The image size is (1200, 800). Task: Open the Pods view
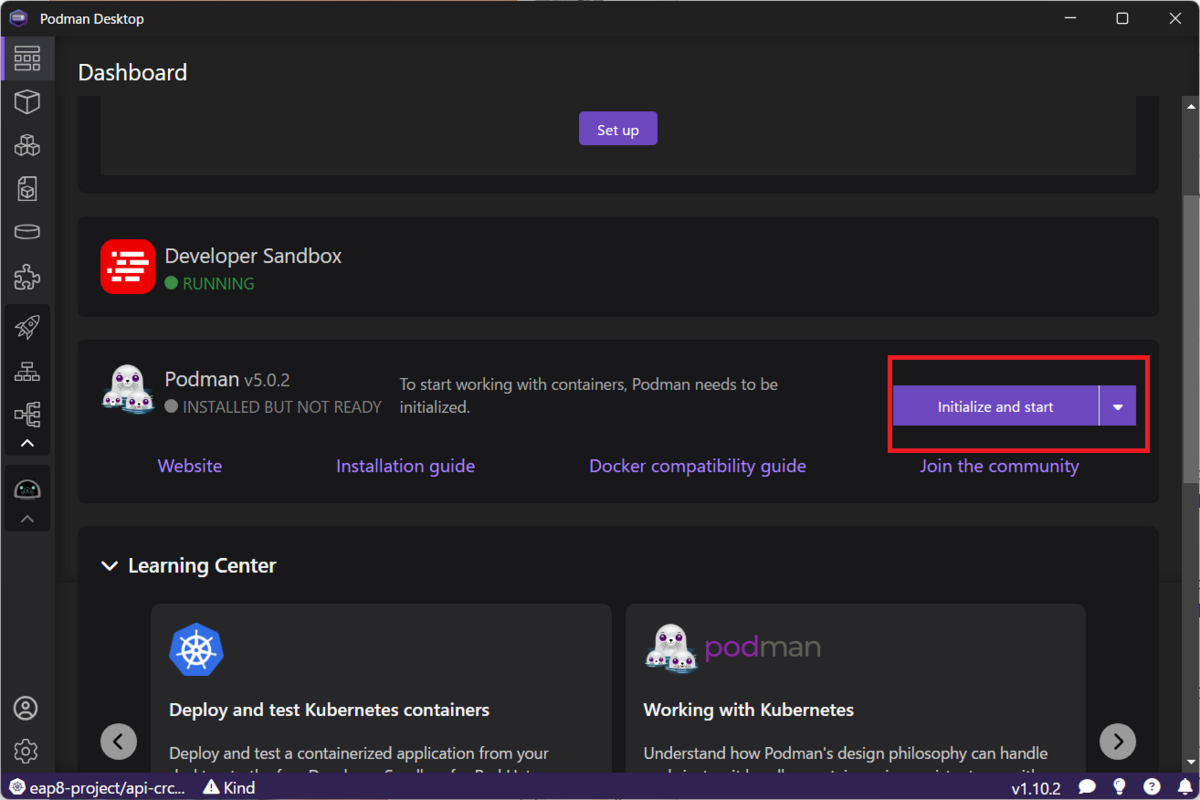(27, 145)
